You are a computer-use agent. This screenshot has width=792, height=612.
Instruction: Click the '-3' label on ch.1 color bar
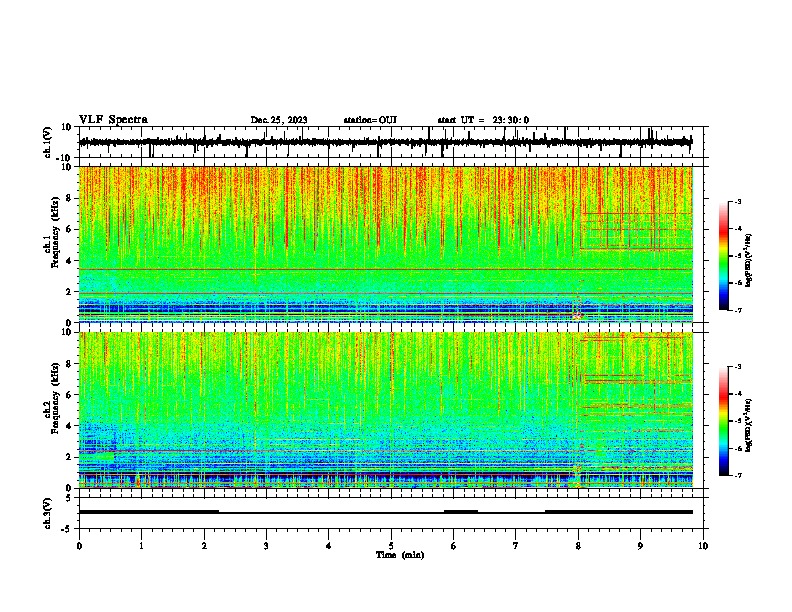[738, 201]
